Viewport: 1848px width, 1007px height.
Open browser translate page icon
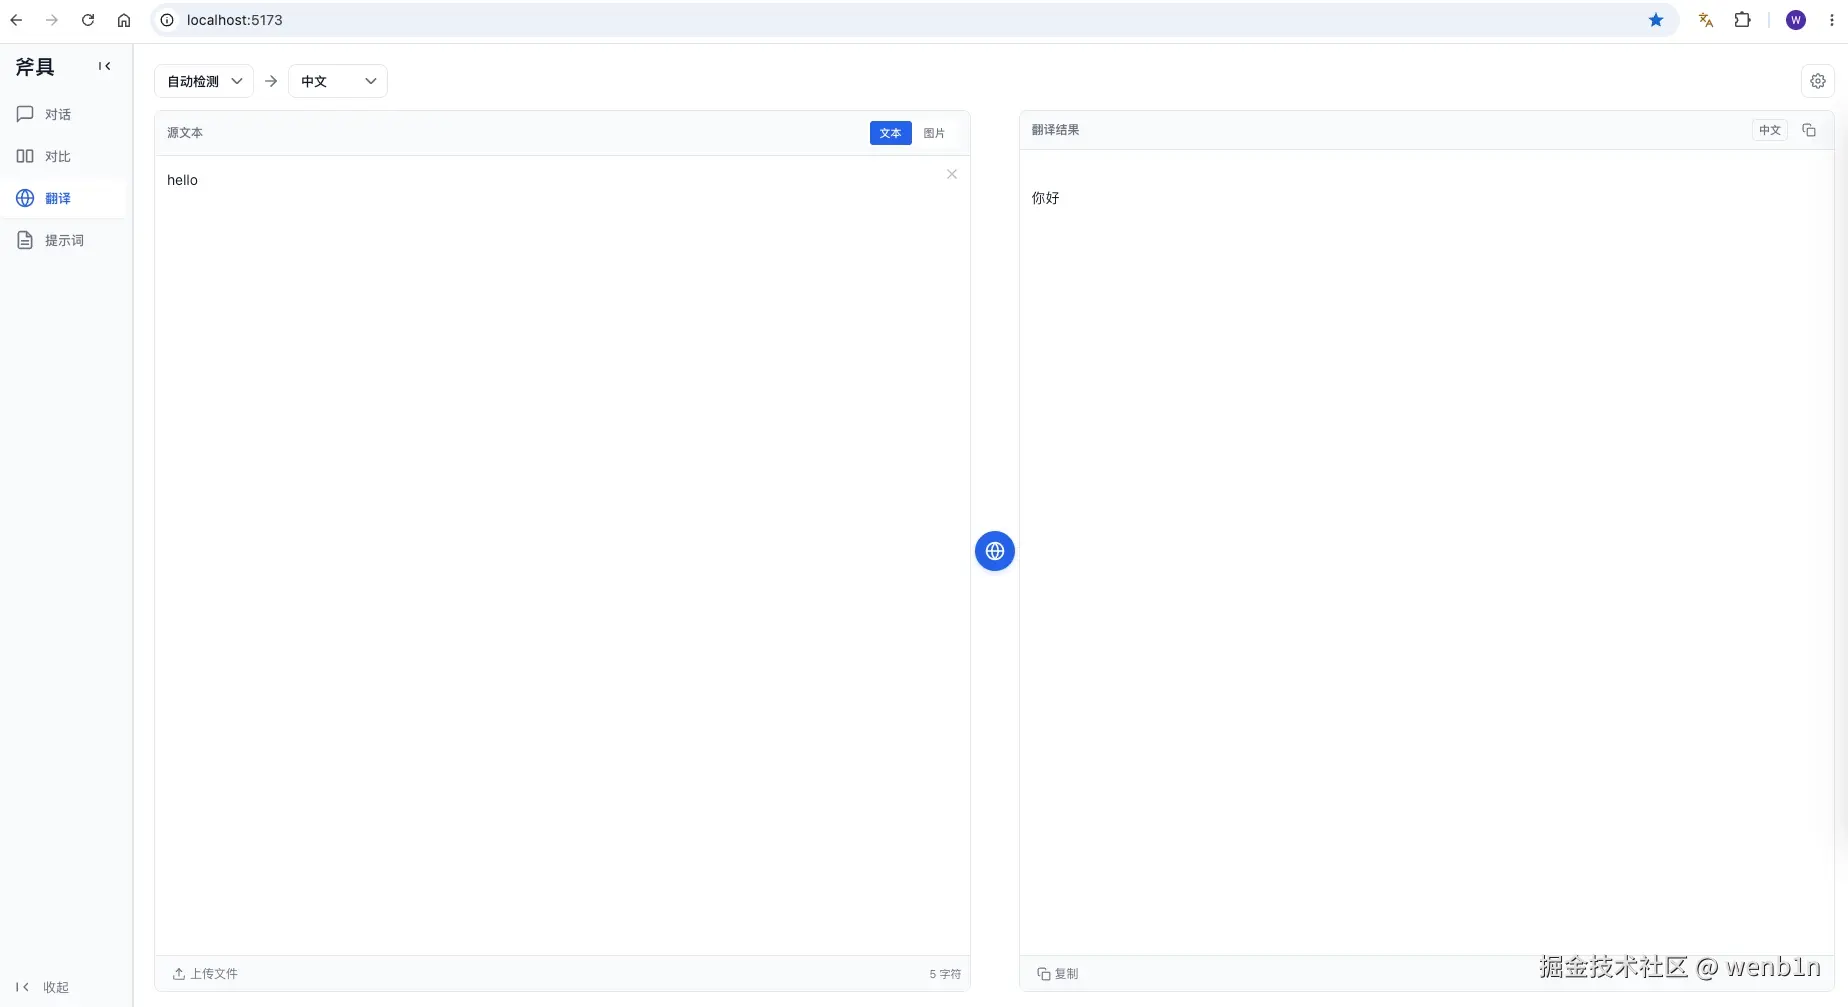pos(1706,20)
